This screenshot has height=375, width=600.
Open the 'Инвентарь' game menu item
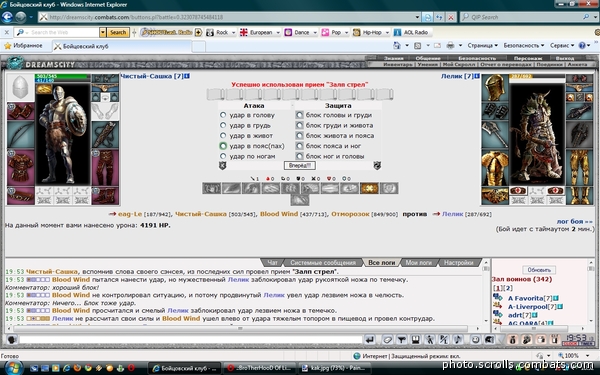coord(398,64)
